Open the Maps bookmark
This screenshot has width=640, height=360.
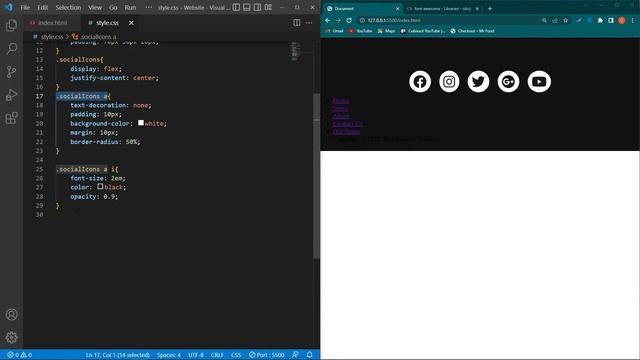click(387, 31)
